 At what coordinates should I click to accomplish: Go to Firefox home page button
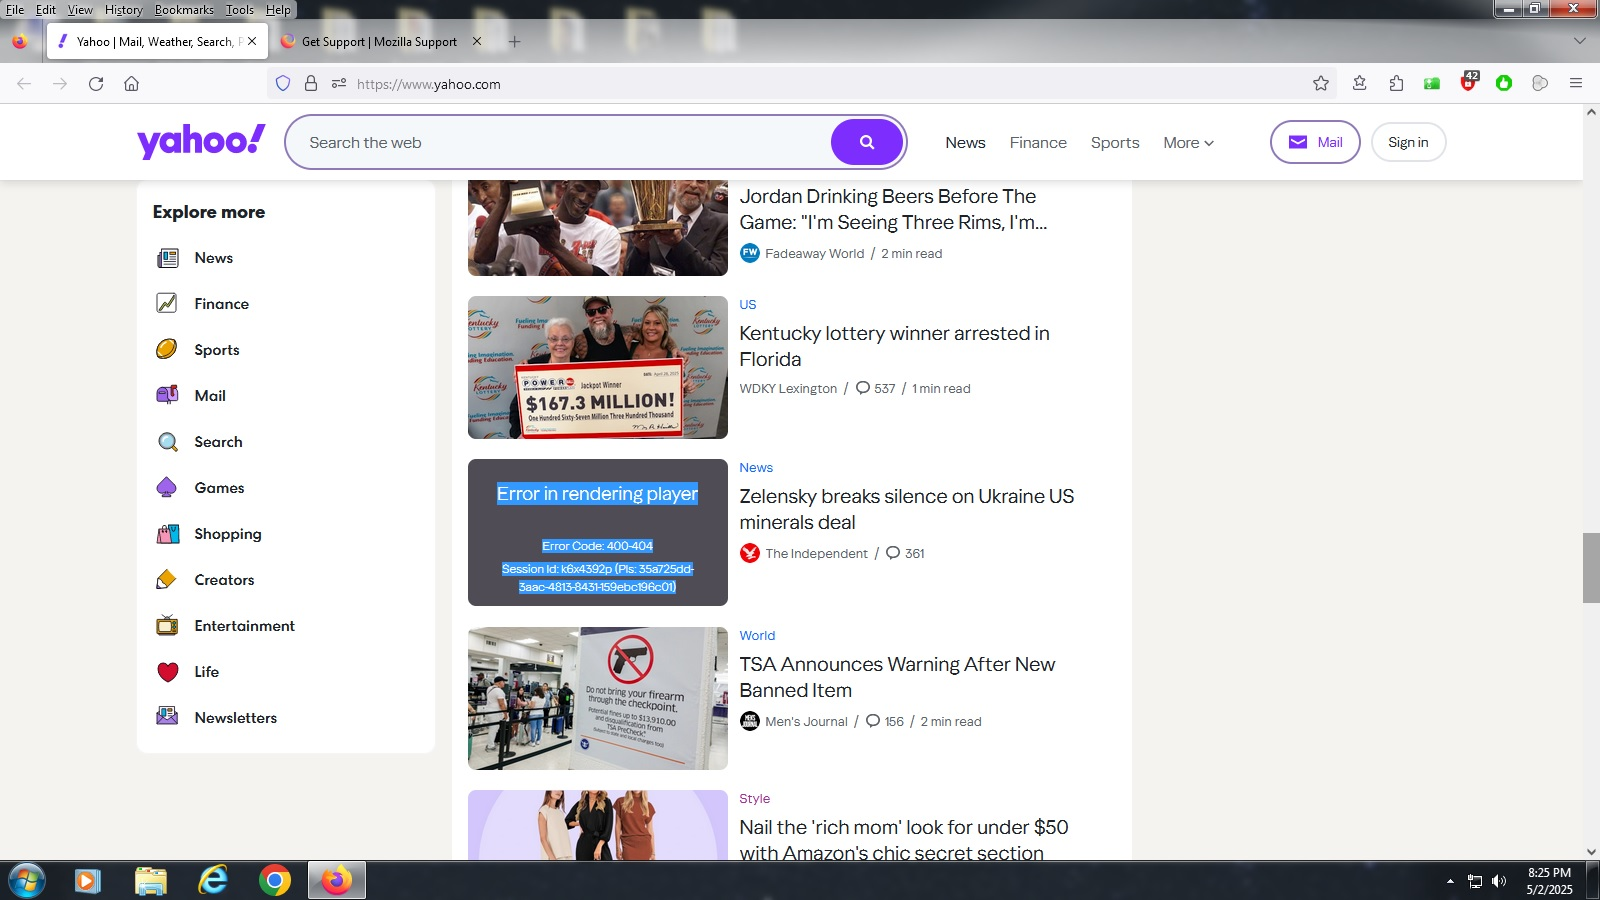point(131,84)
